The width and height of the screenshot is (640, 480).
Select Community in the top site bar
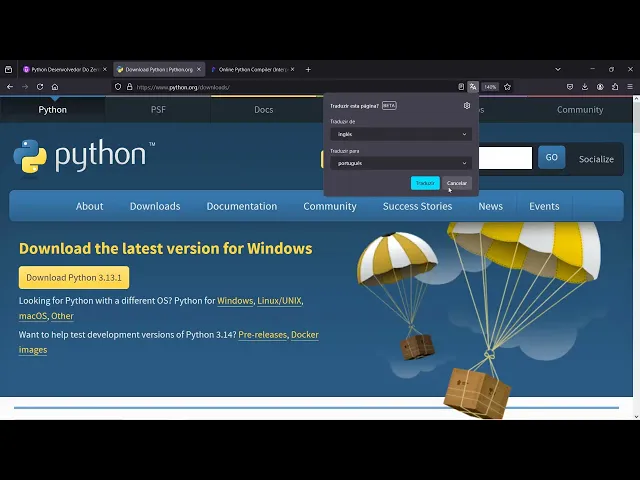(580, 109)
